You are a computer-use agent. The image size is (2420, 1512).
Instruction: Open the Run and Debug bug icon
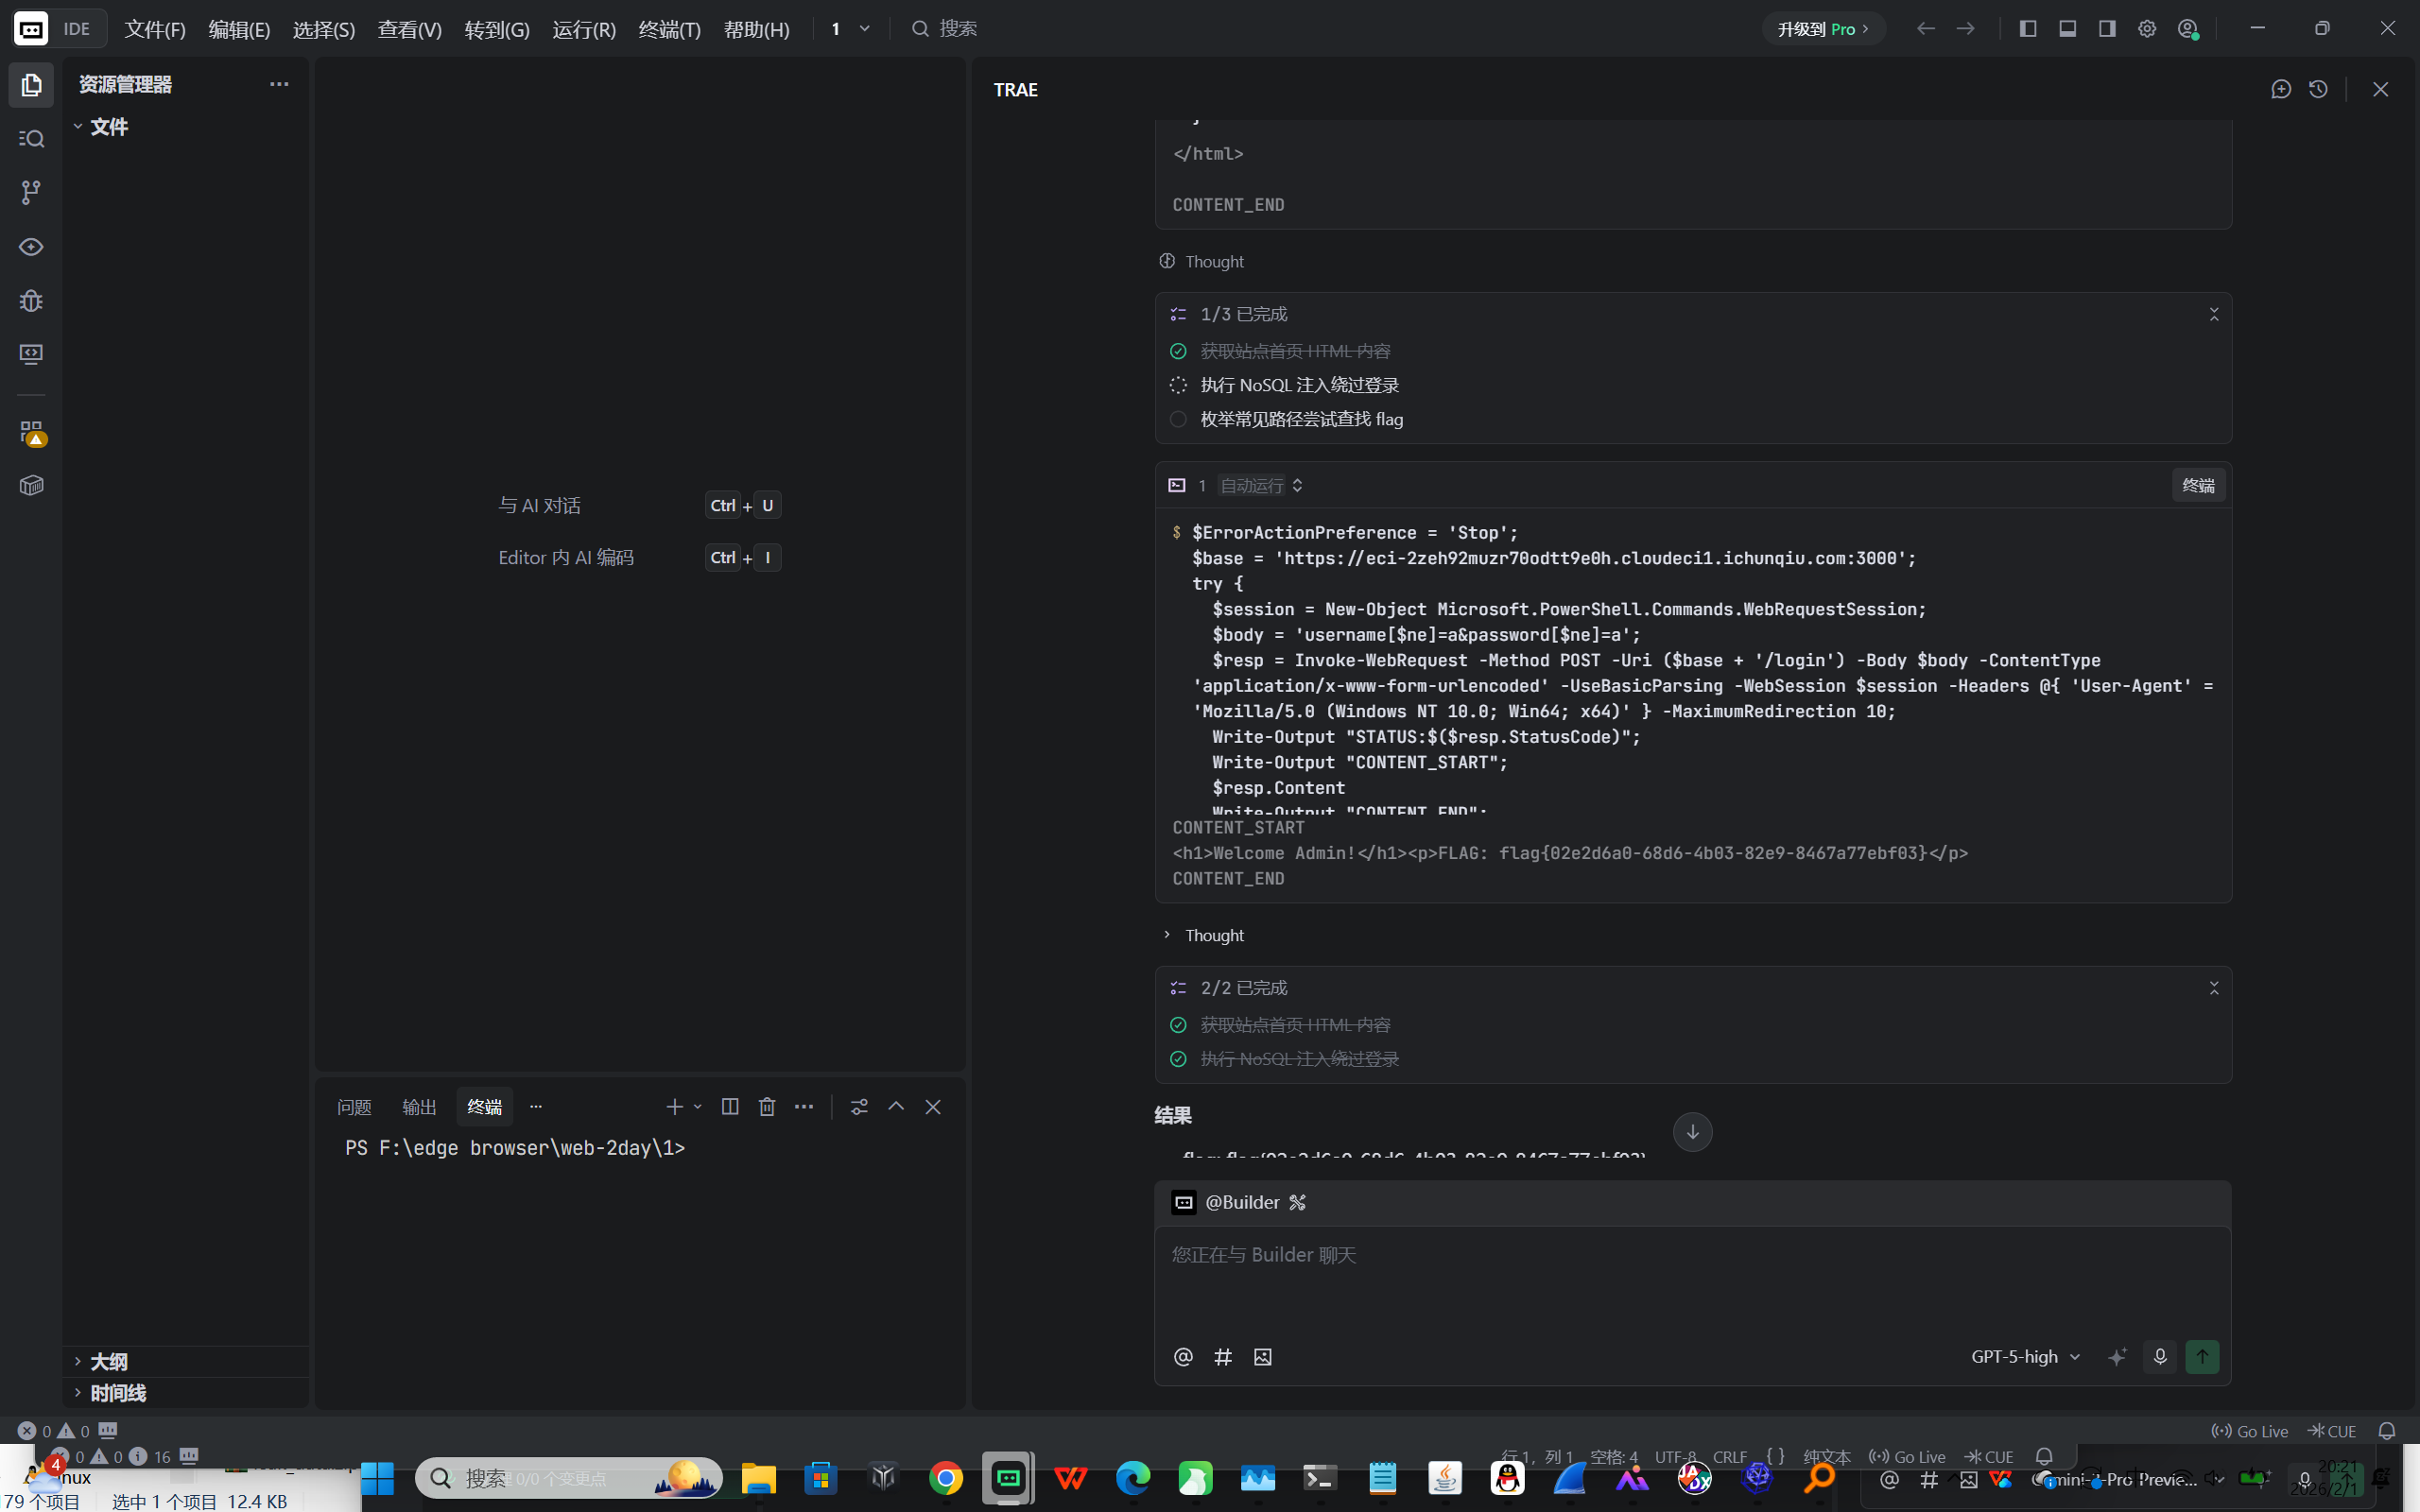[x=31, y=301]
